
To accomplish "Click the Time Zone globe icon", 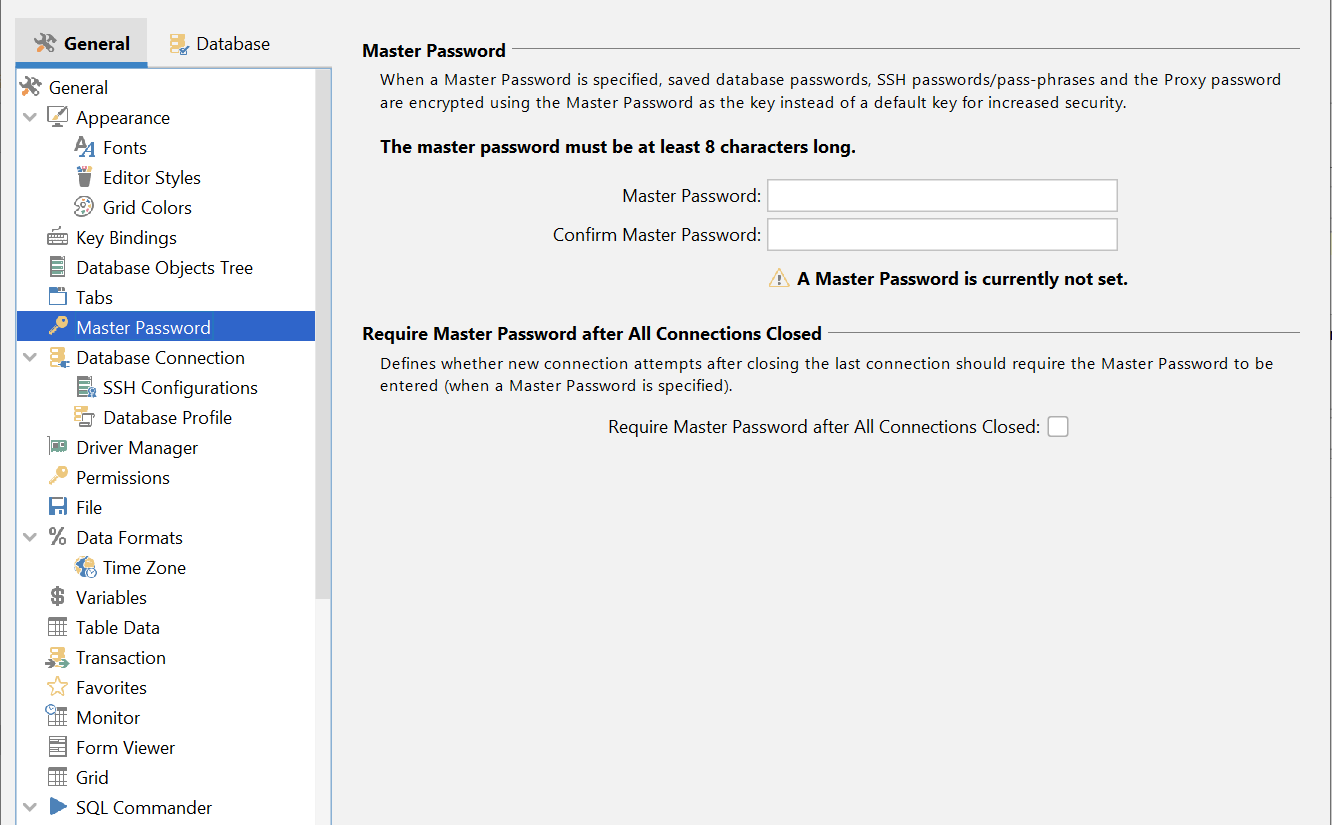I will point(85,568).
